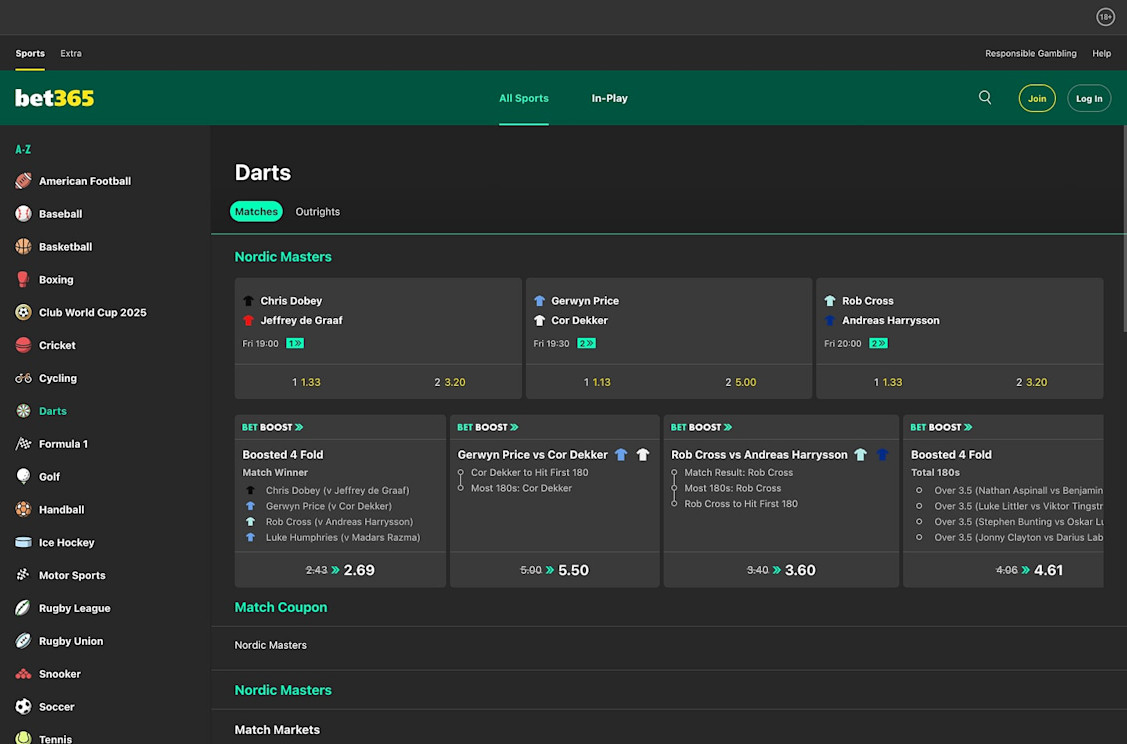
Task: Bet on Gerwyn Price at 1.13
Action: click(x=597, y=382)
